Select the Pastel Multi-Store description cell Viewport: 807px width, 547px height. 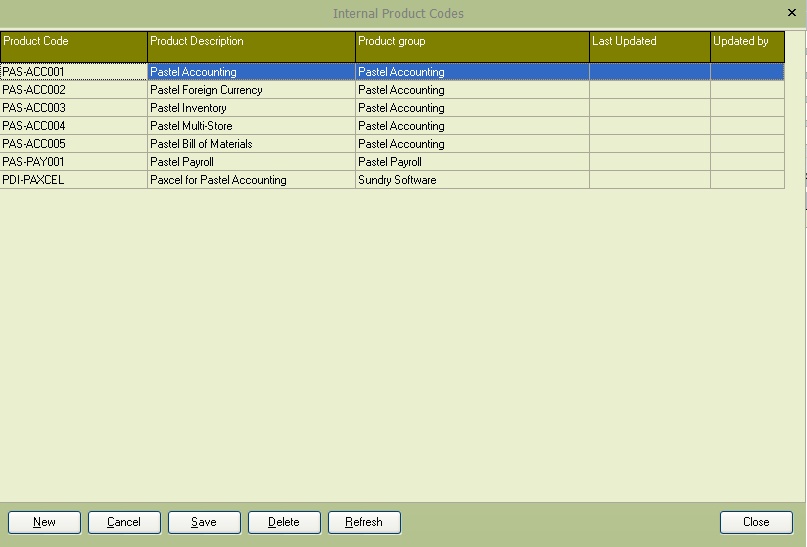[251, 126]
